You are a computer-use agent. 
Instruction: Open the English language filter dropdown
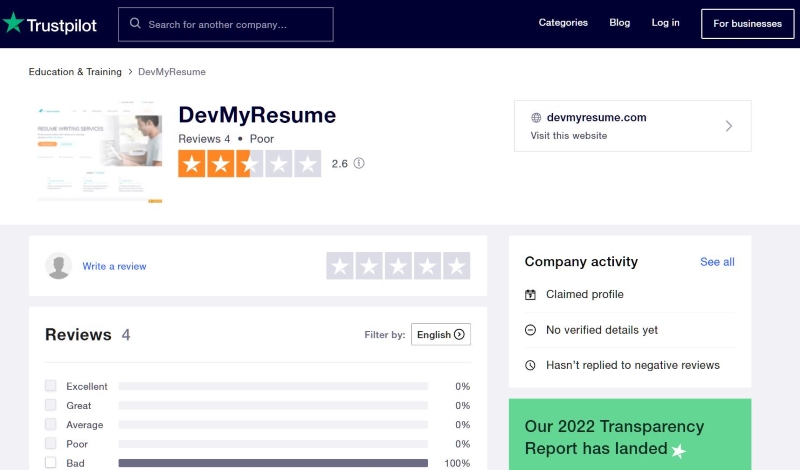click(441, 334)
